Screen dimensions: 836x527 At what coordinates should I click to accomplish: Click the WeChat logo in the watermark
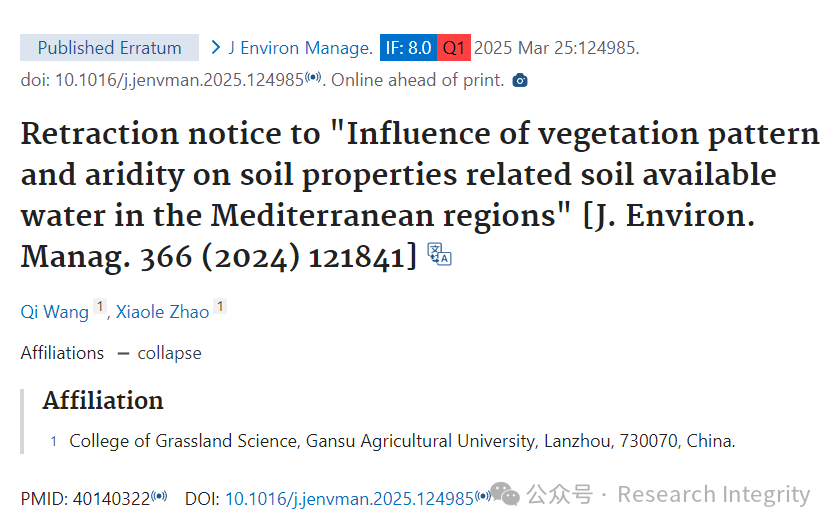(504, 494)
